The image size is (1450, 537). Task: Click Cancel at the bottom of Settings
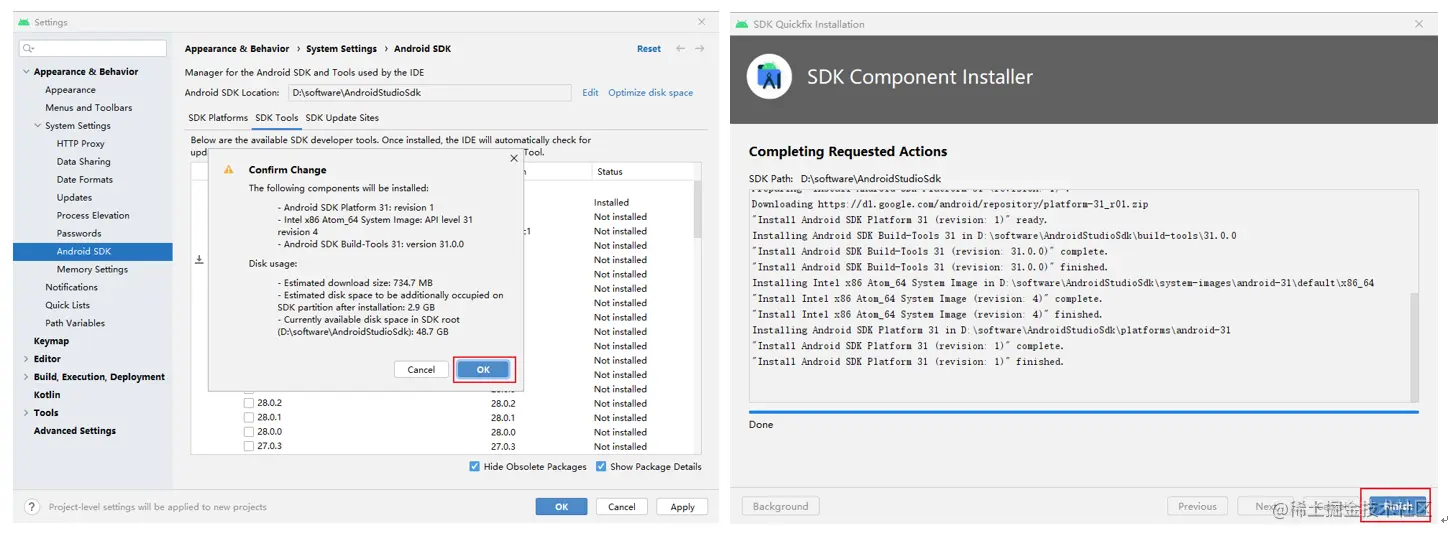[x=622, y=507]
